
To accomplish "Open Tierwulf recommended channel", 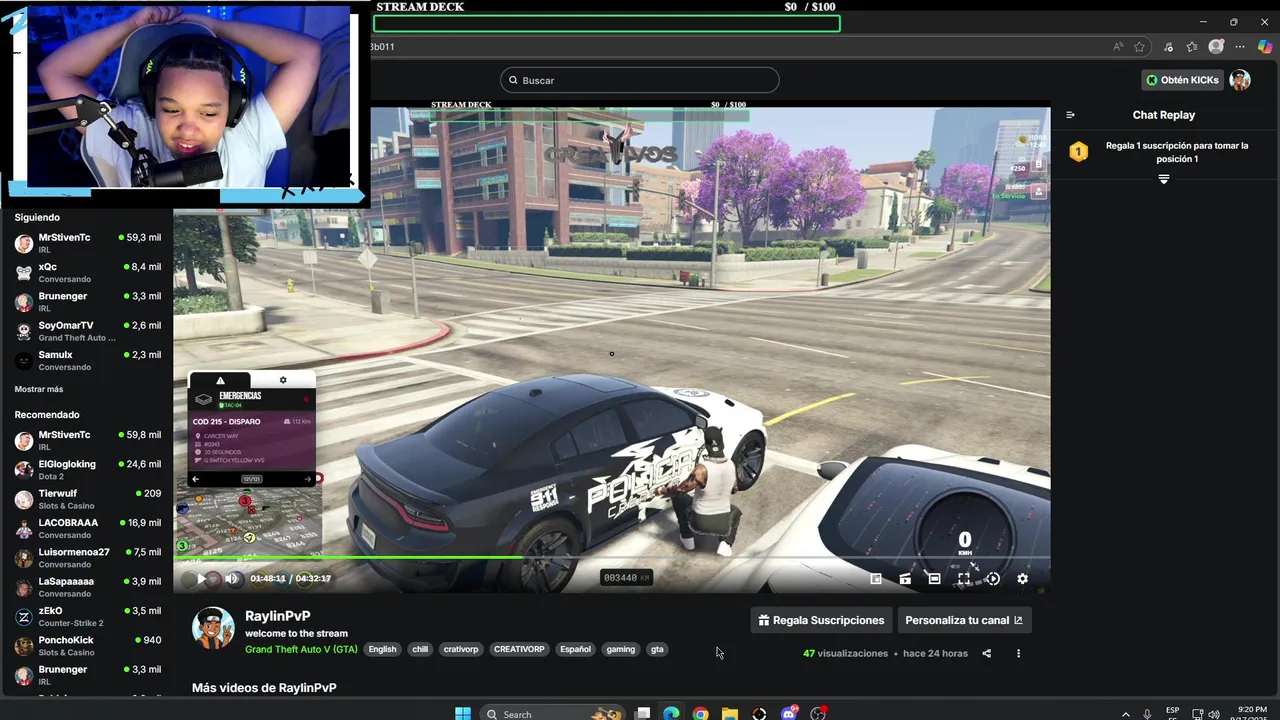I will [88, 499].
